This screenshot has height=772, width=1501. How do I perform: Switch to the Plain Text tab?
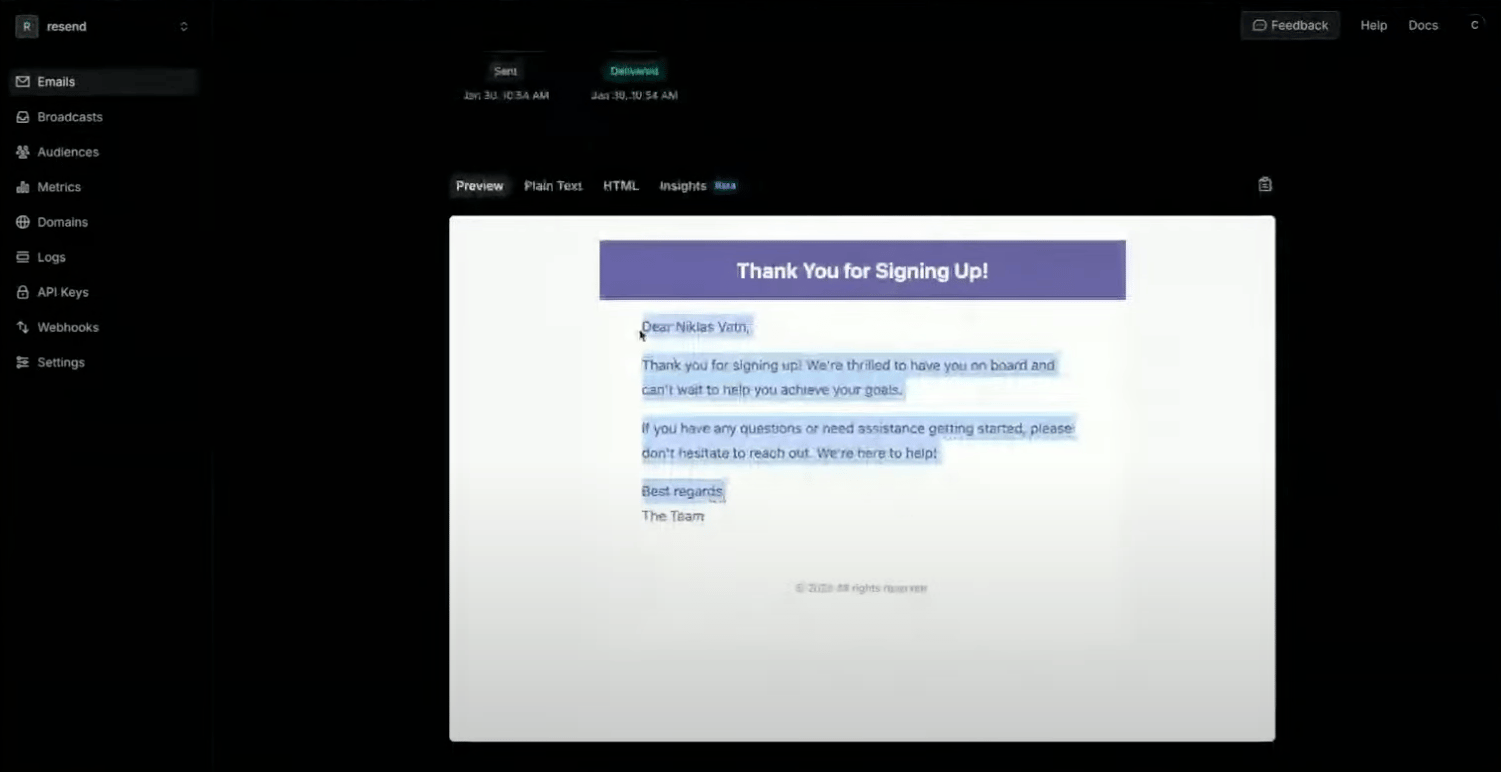pos(553,186)
